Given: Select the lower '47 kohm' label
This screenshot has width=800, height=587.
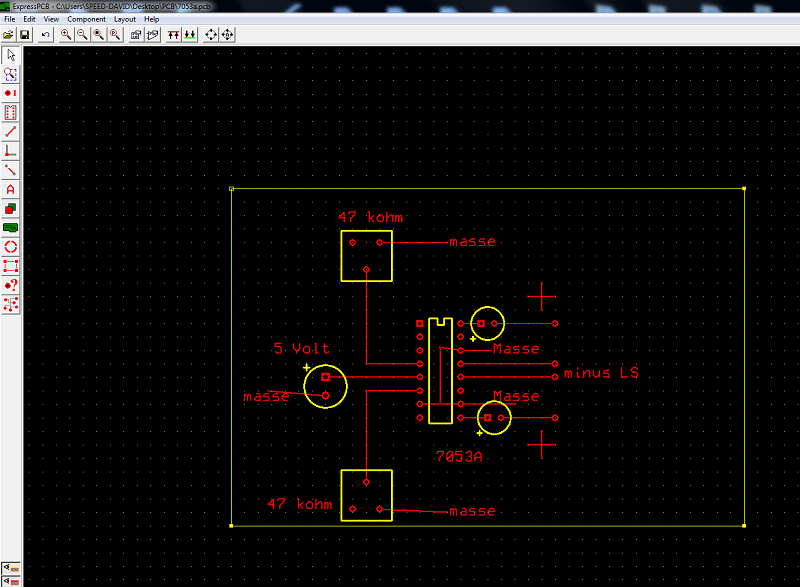Looking at the screenshot, I should [x=300, y=504].
